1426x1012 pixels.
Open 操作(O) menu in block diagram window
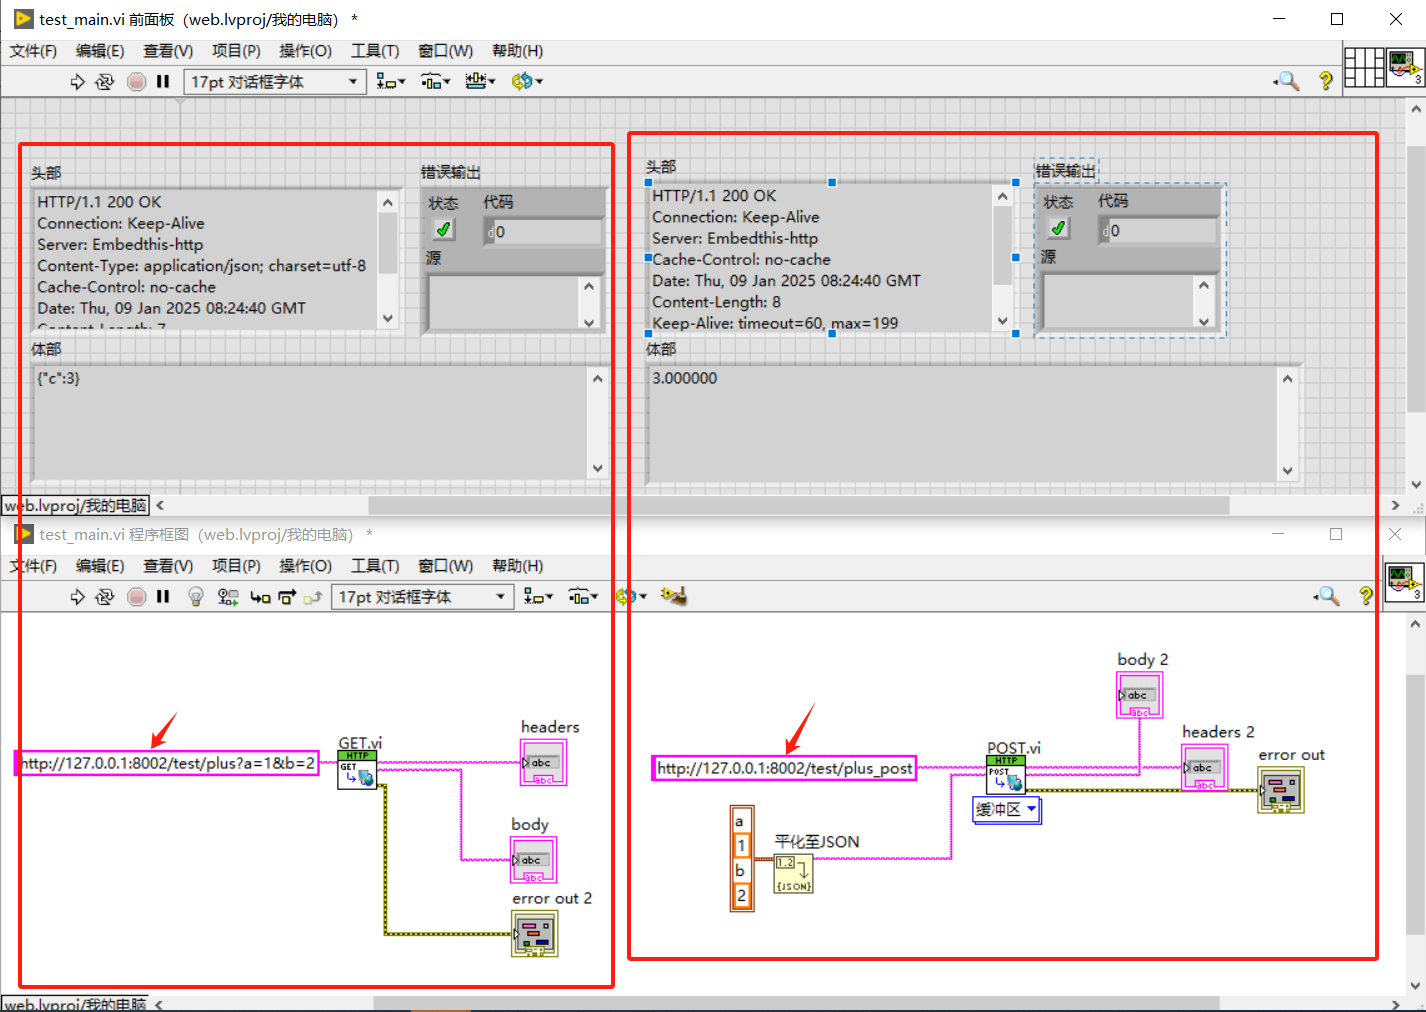click(x=305, y=566)
